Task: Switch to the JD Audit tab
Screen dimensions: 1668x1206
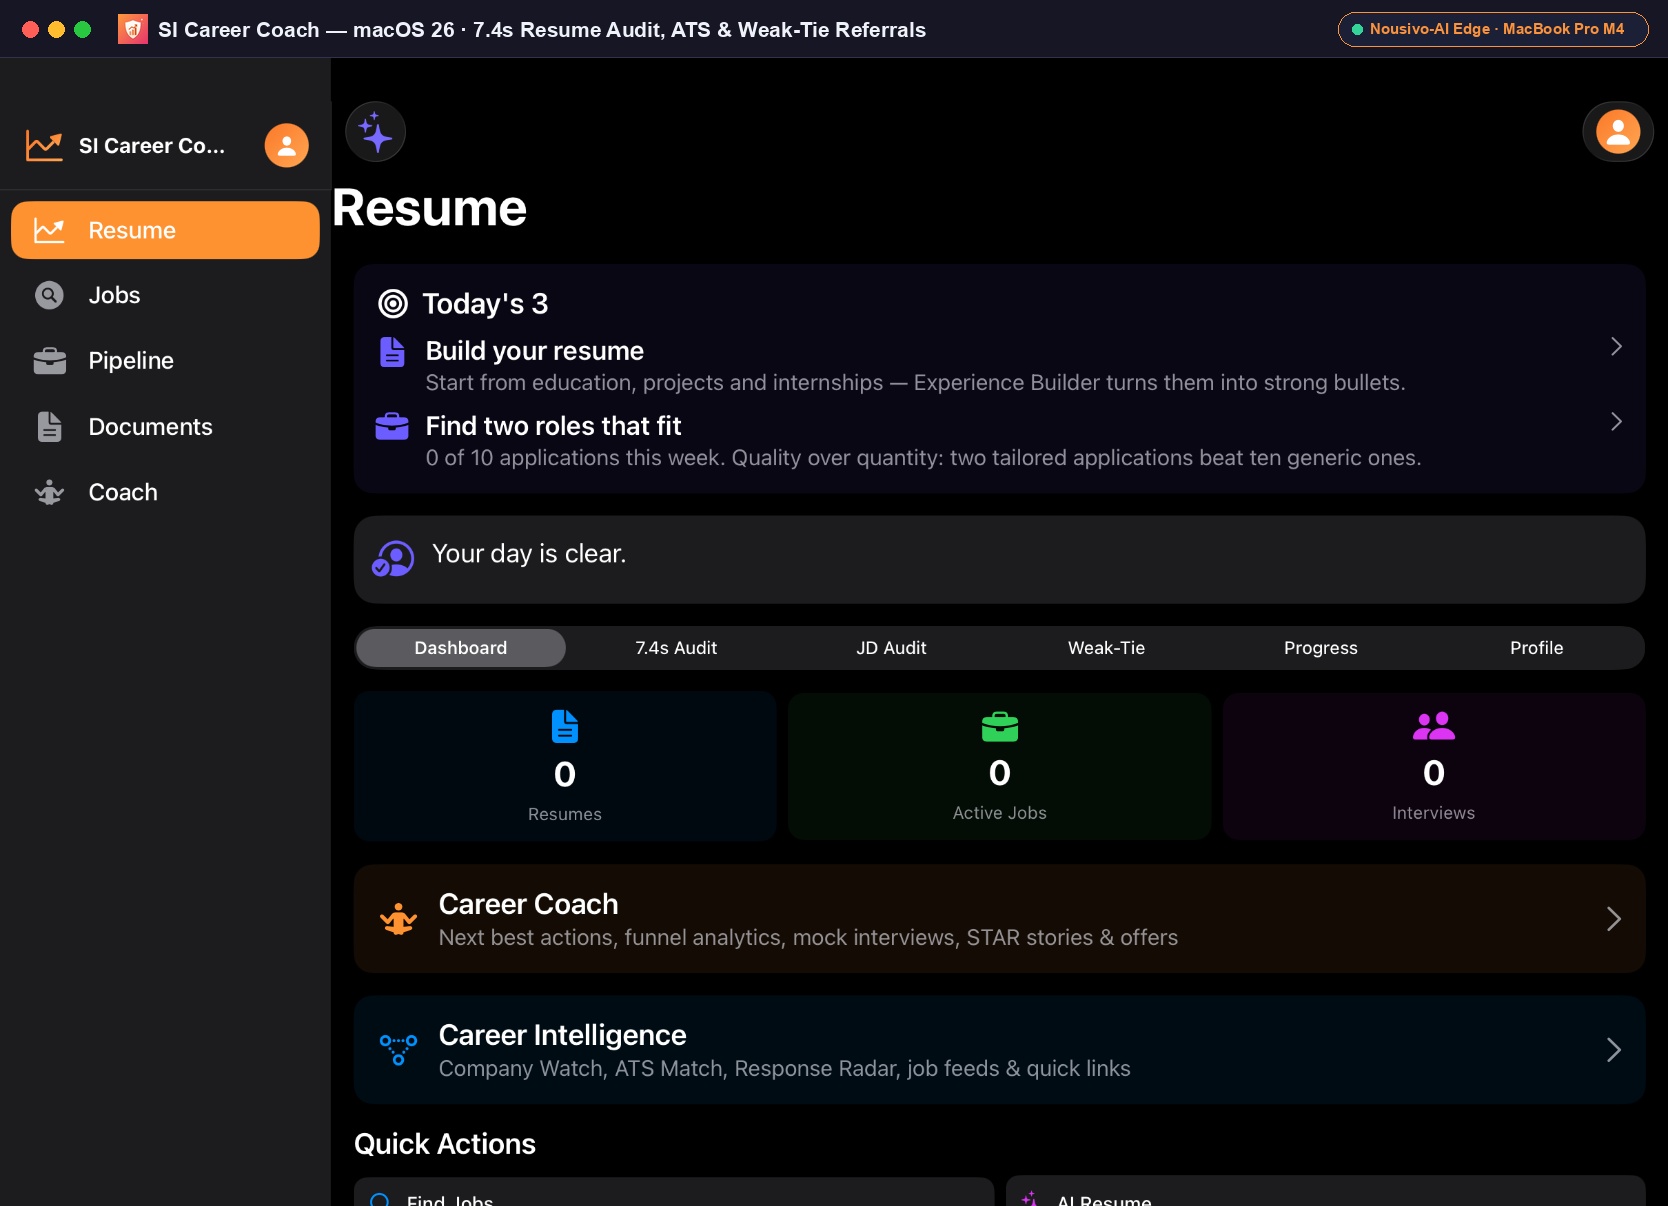Action: click(x=891, y=648)
